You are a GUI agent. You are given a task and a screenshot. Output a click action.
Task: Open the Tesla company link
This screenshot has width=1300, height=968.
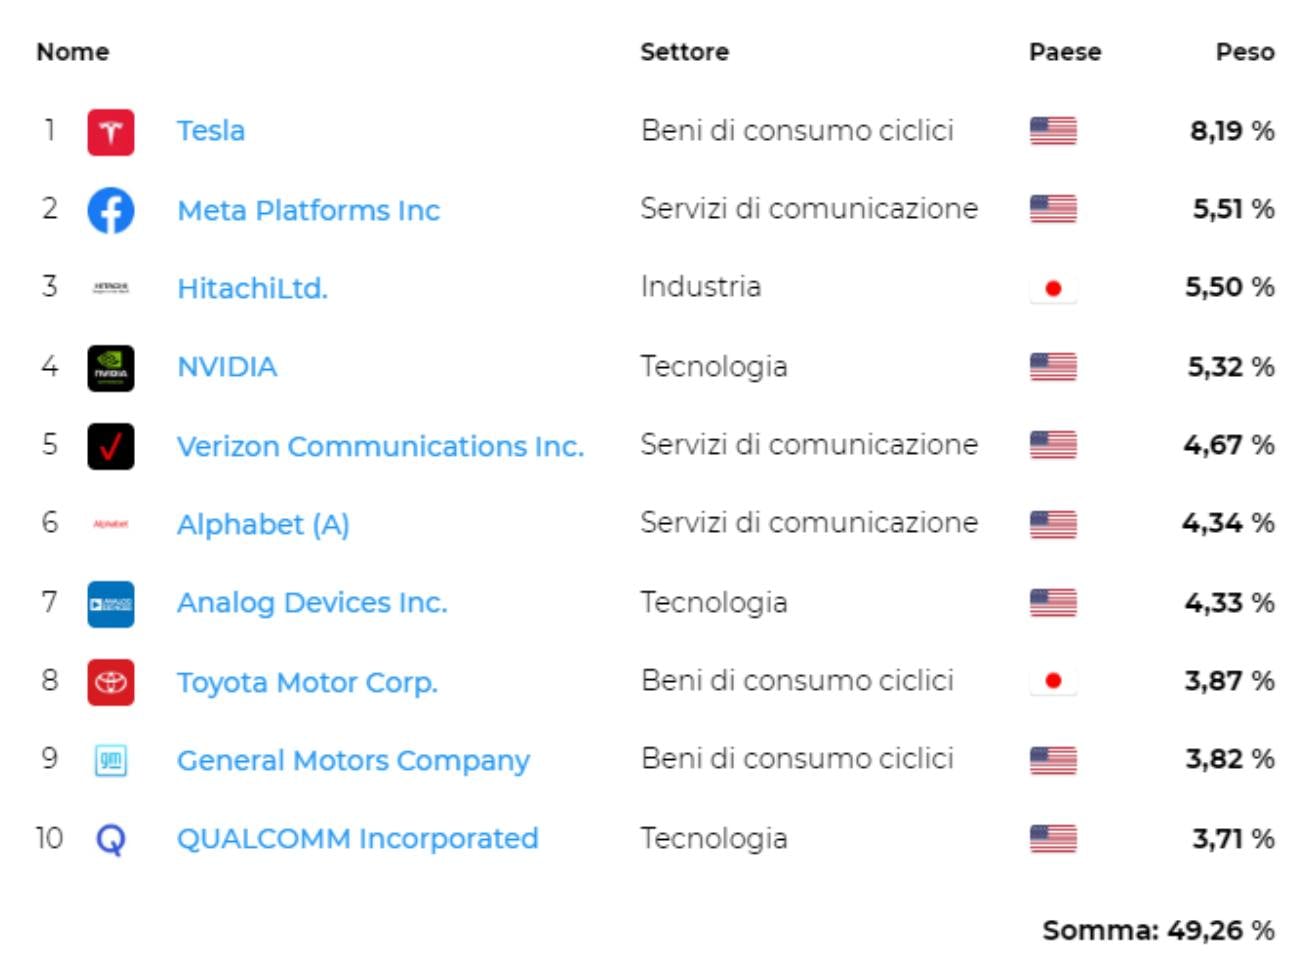(210, 131)
